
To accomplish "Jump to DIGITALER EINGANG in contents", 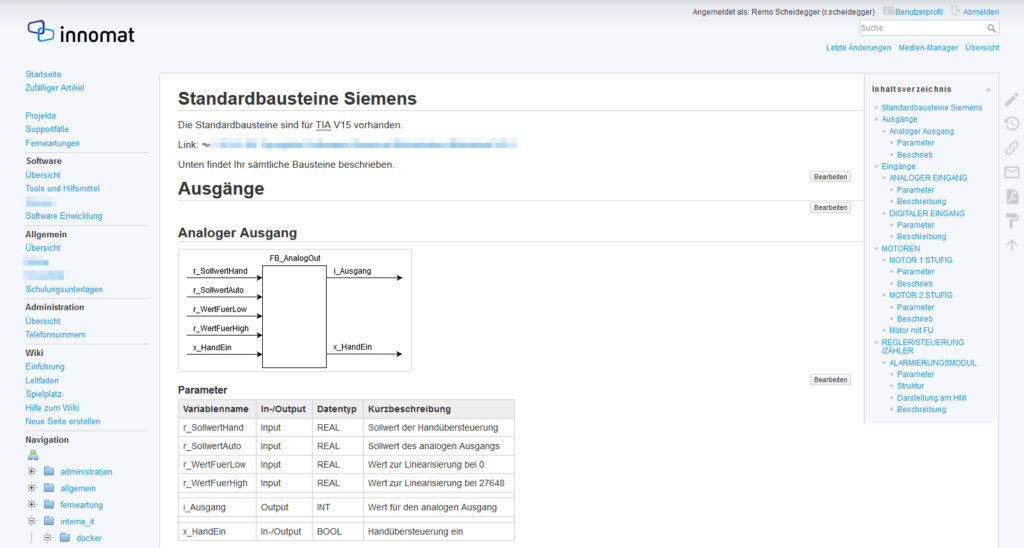I will [x=927, y=214].
